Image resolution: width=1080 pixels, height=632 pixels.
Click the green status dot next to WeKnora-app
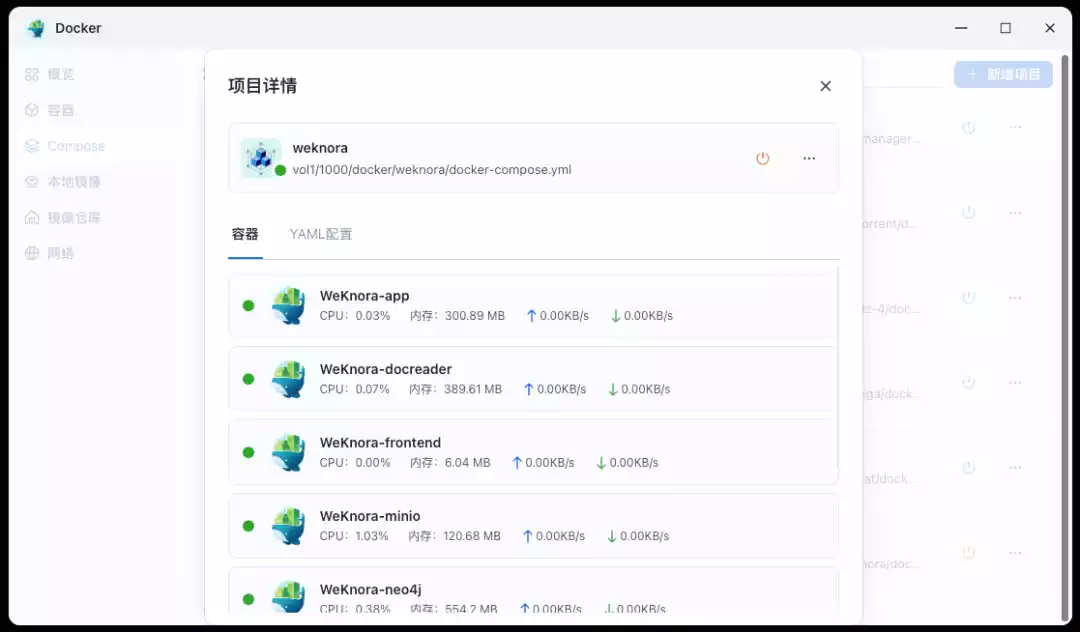click(x=248, y=306)
